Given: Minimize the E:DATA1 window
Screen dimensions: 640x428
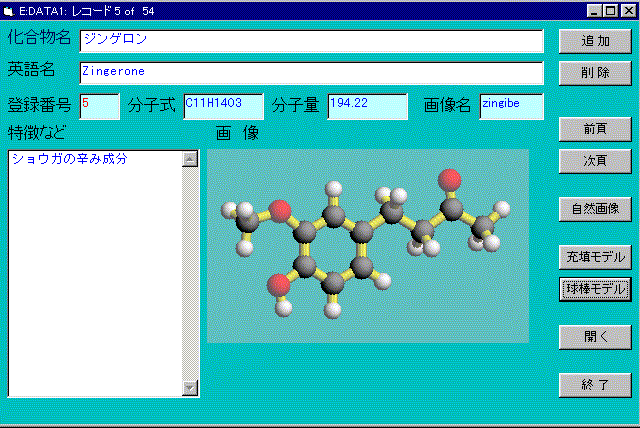Looking at the screenshot, I should [594, 11].
